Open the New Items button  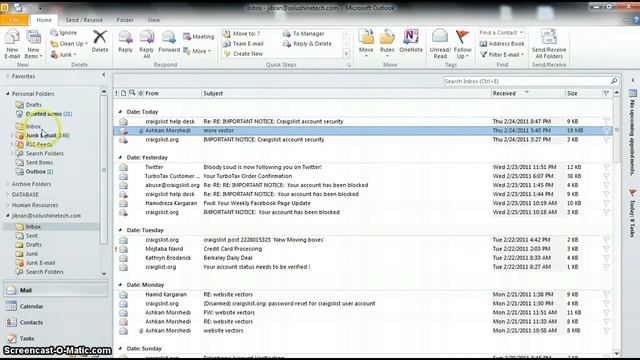coord(33,44)
